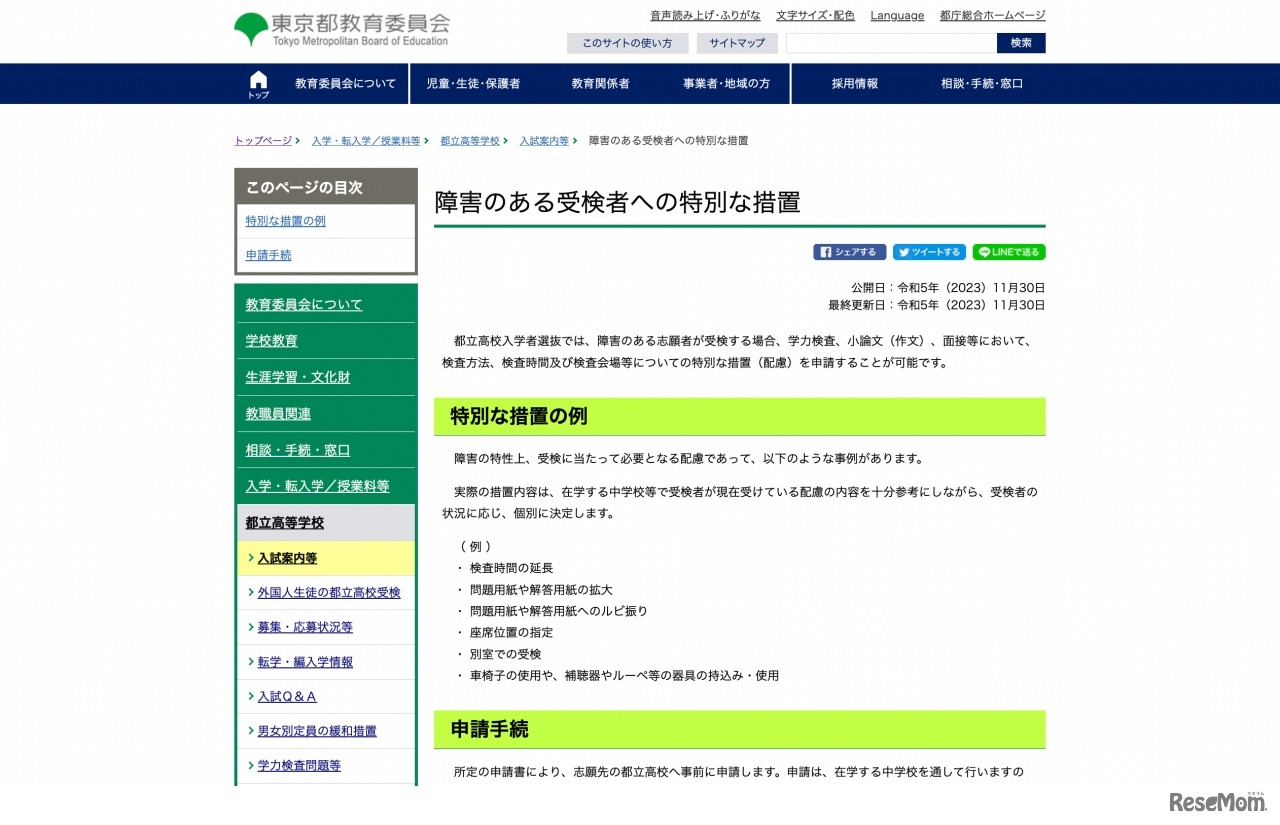Image resolution: width=1280 pixels, height=825 pixels.
Task: Open the 音声読み上げ・ふりがな link
Action: tap(705, 15)
